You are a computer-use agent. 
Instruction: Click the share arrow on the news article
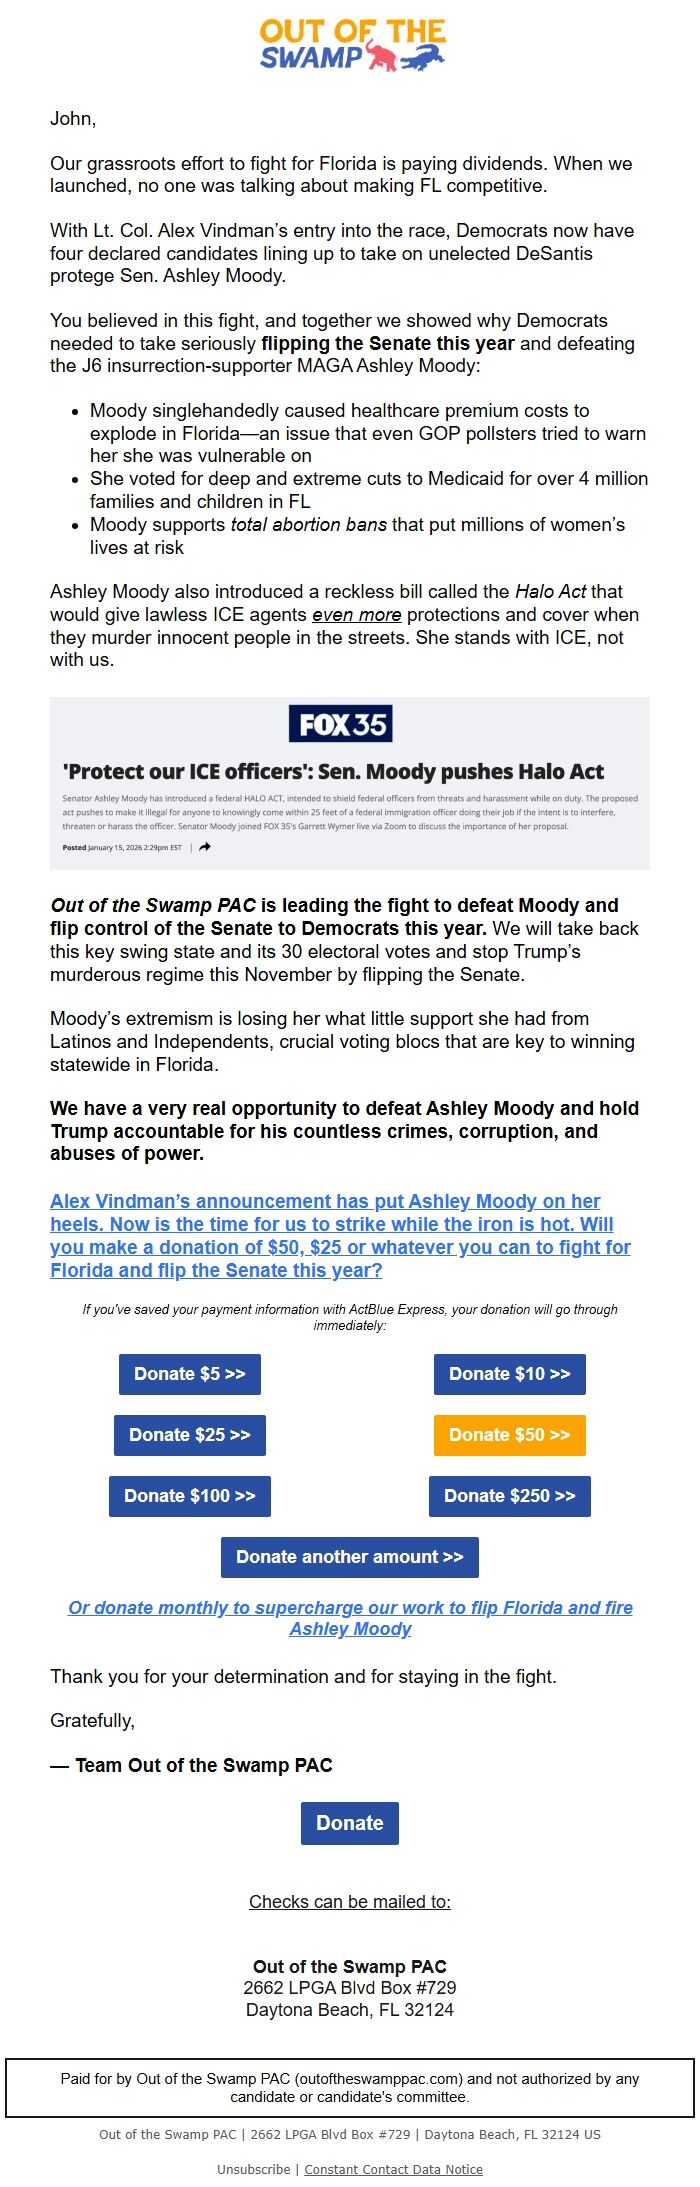click(x=203, y=847)
